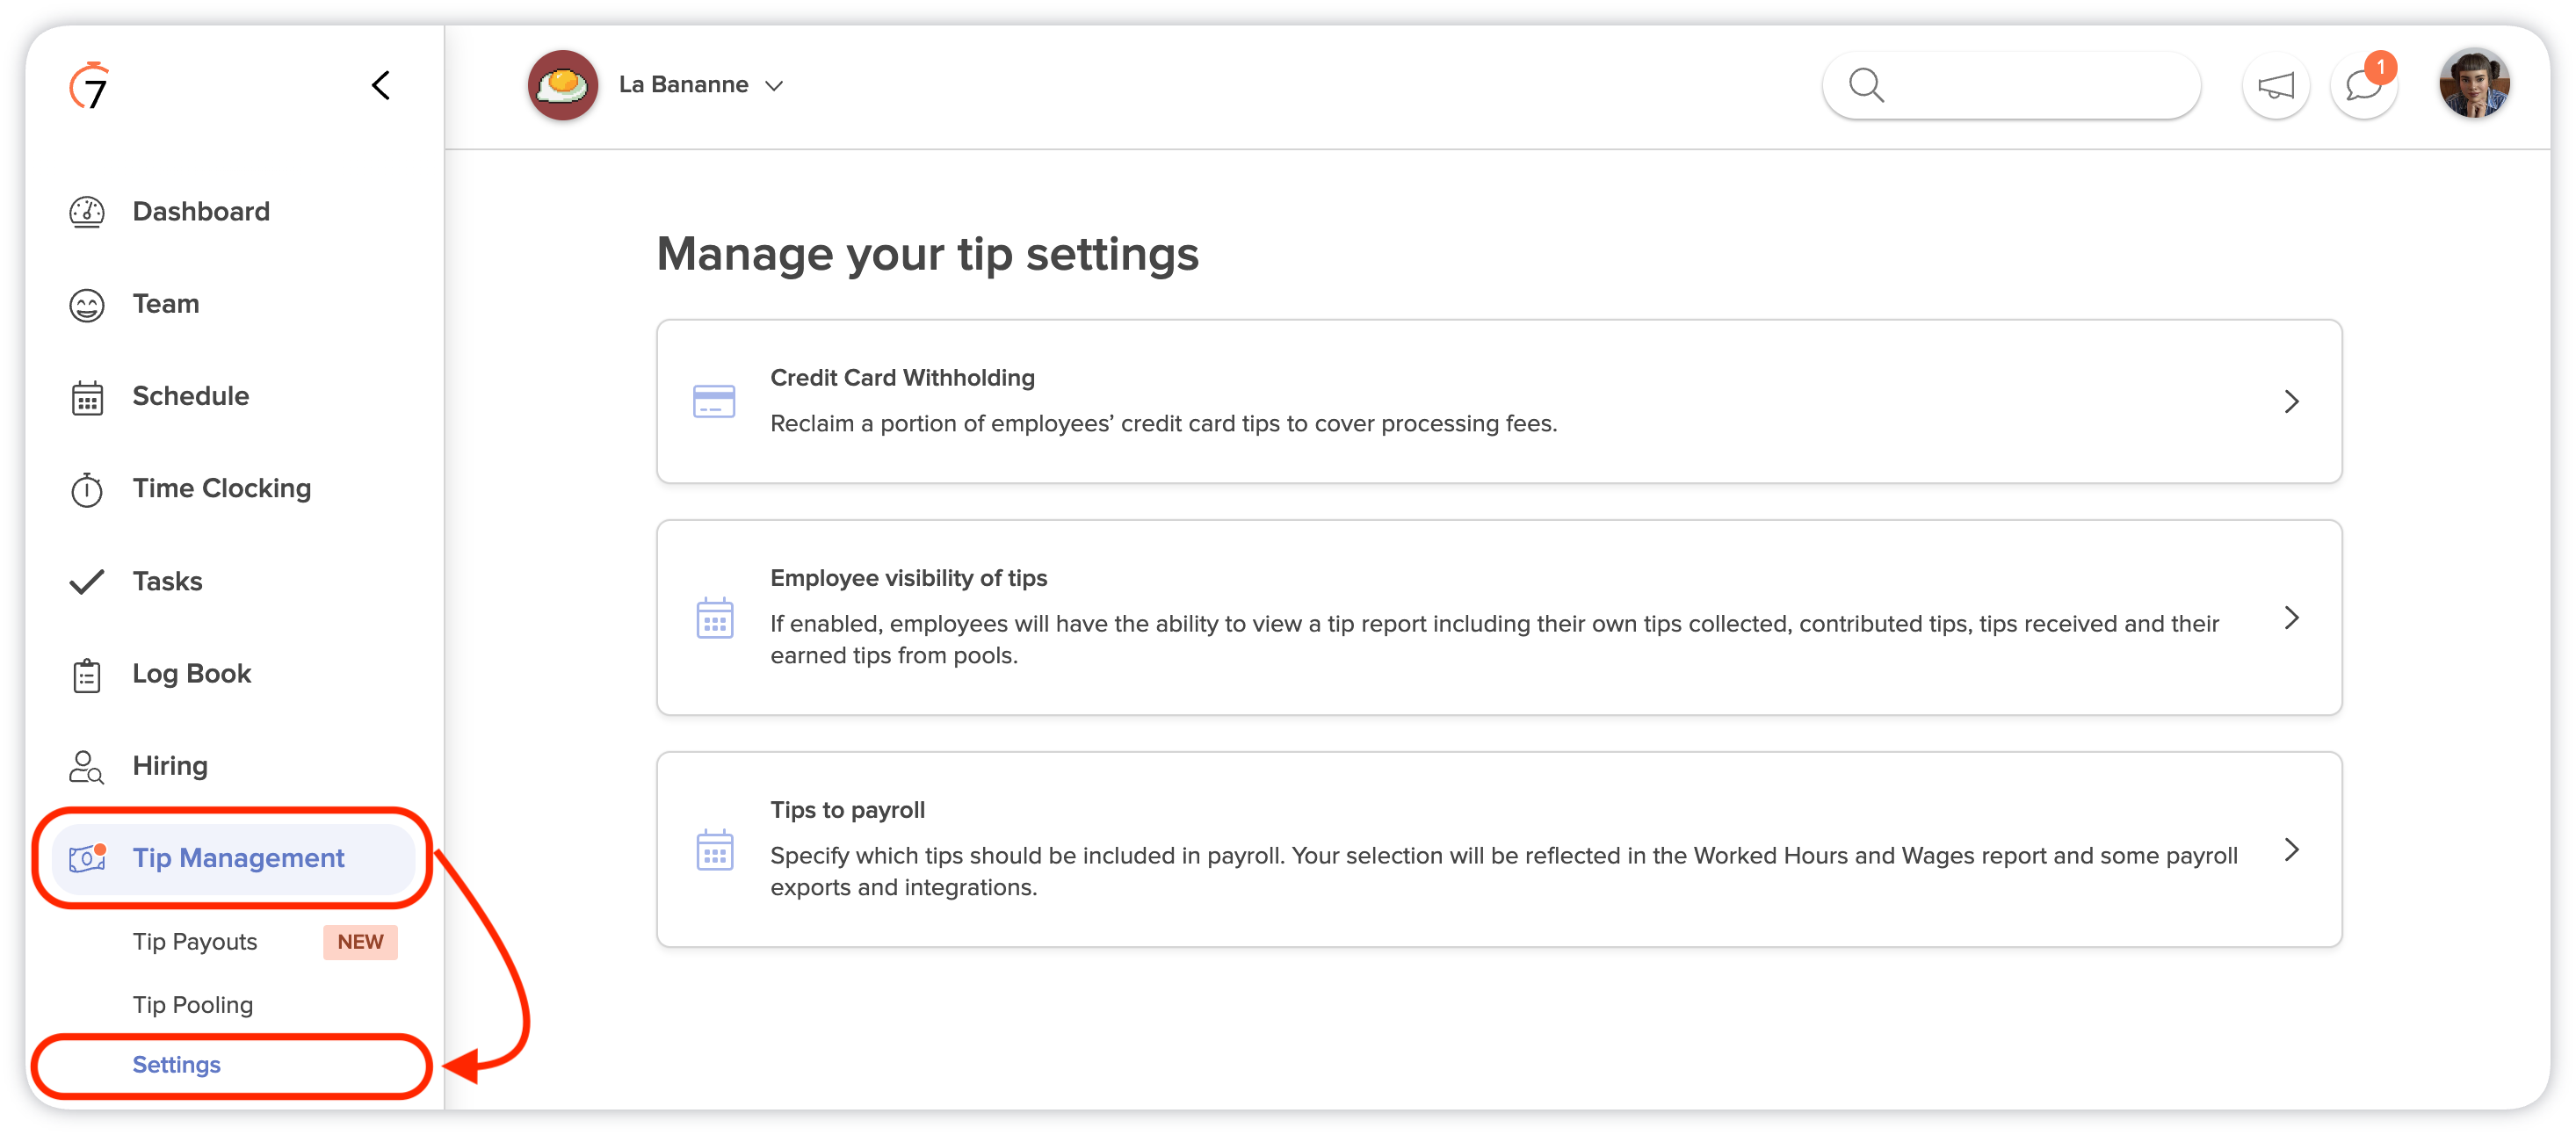This screenshot has width=2576, height=1135.
Task: Open Tip Pooling submenu link
Action: pos(193,1005)
